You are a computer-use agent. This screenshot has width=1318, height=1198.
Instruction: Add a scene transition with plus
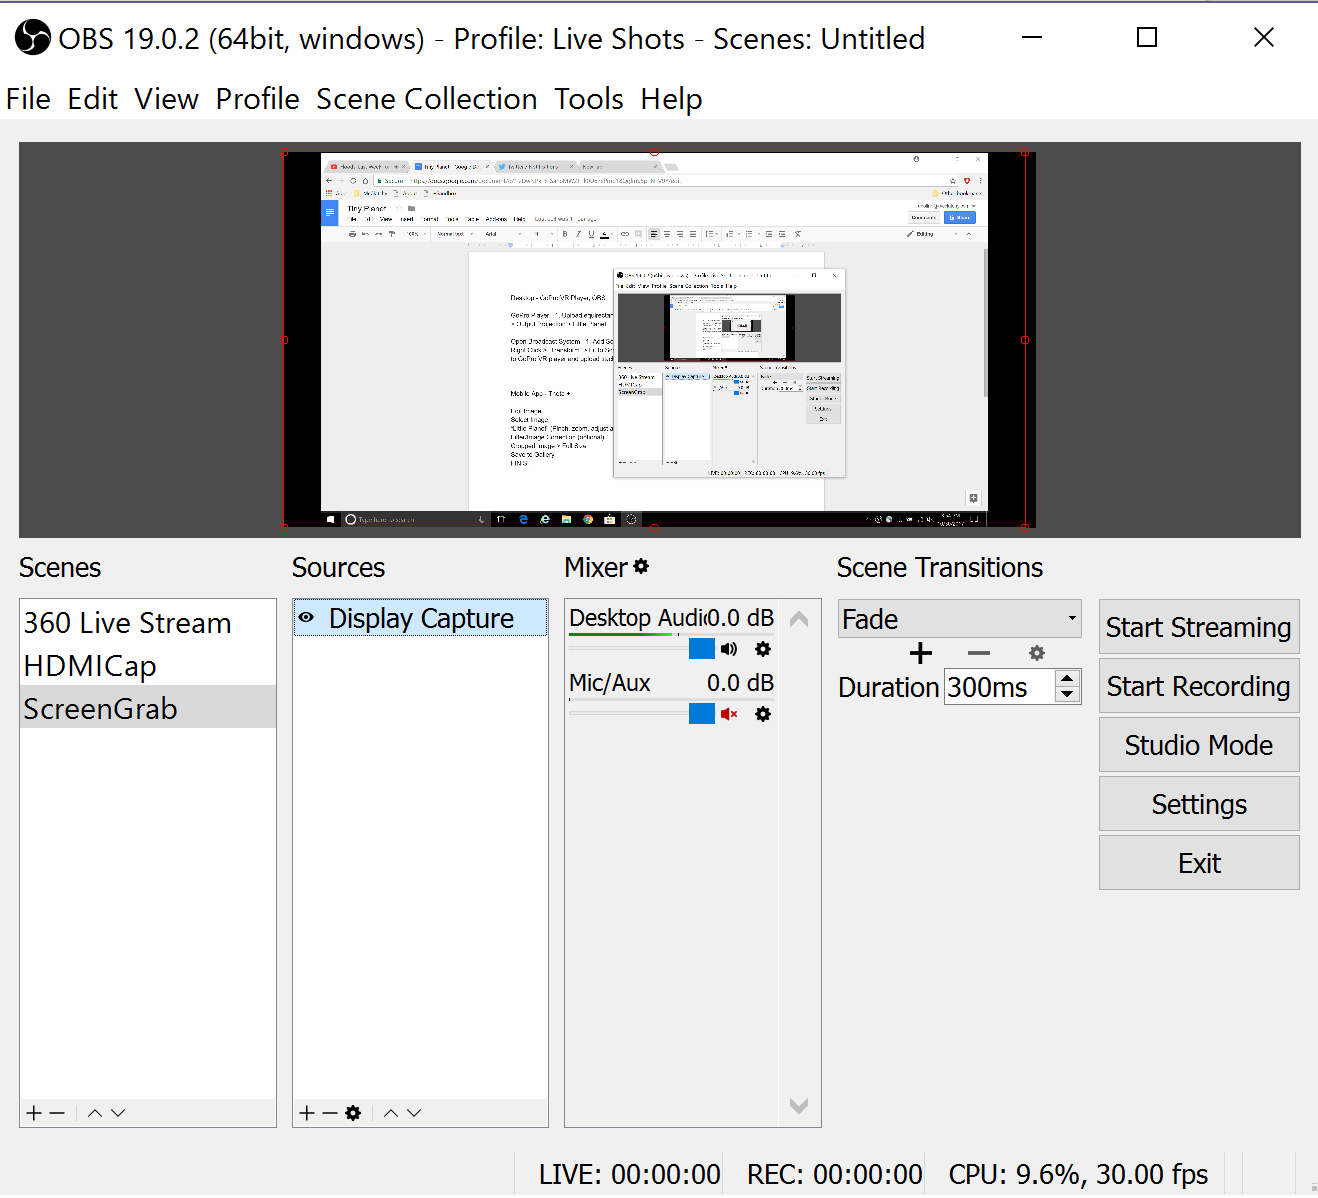point(921,653)
